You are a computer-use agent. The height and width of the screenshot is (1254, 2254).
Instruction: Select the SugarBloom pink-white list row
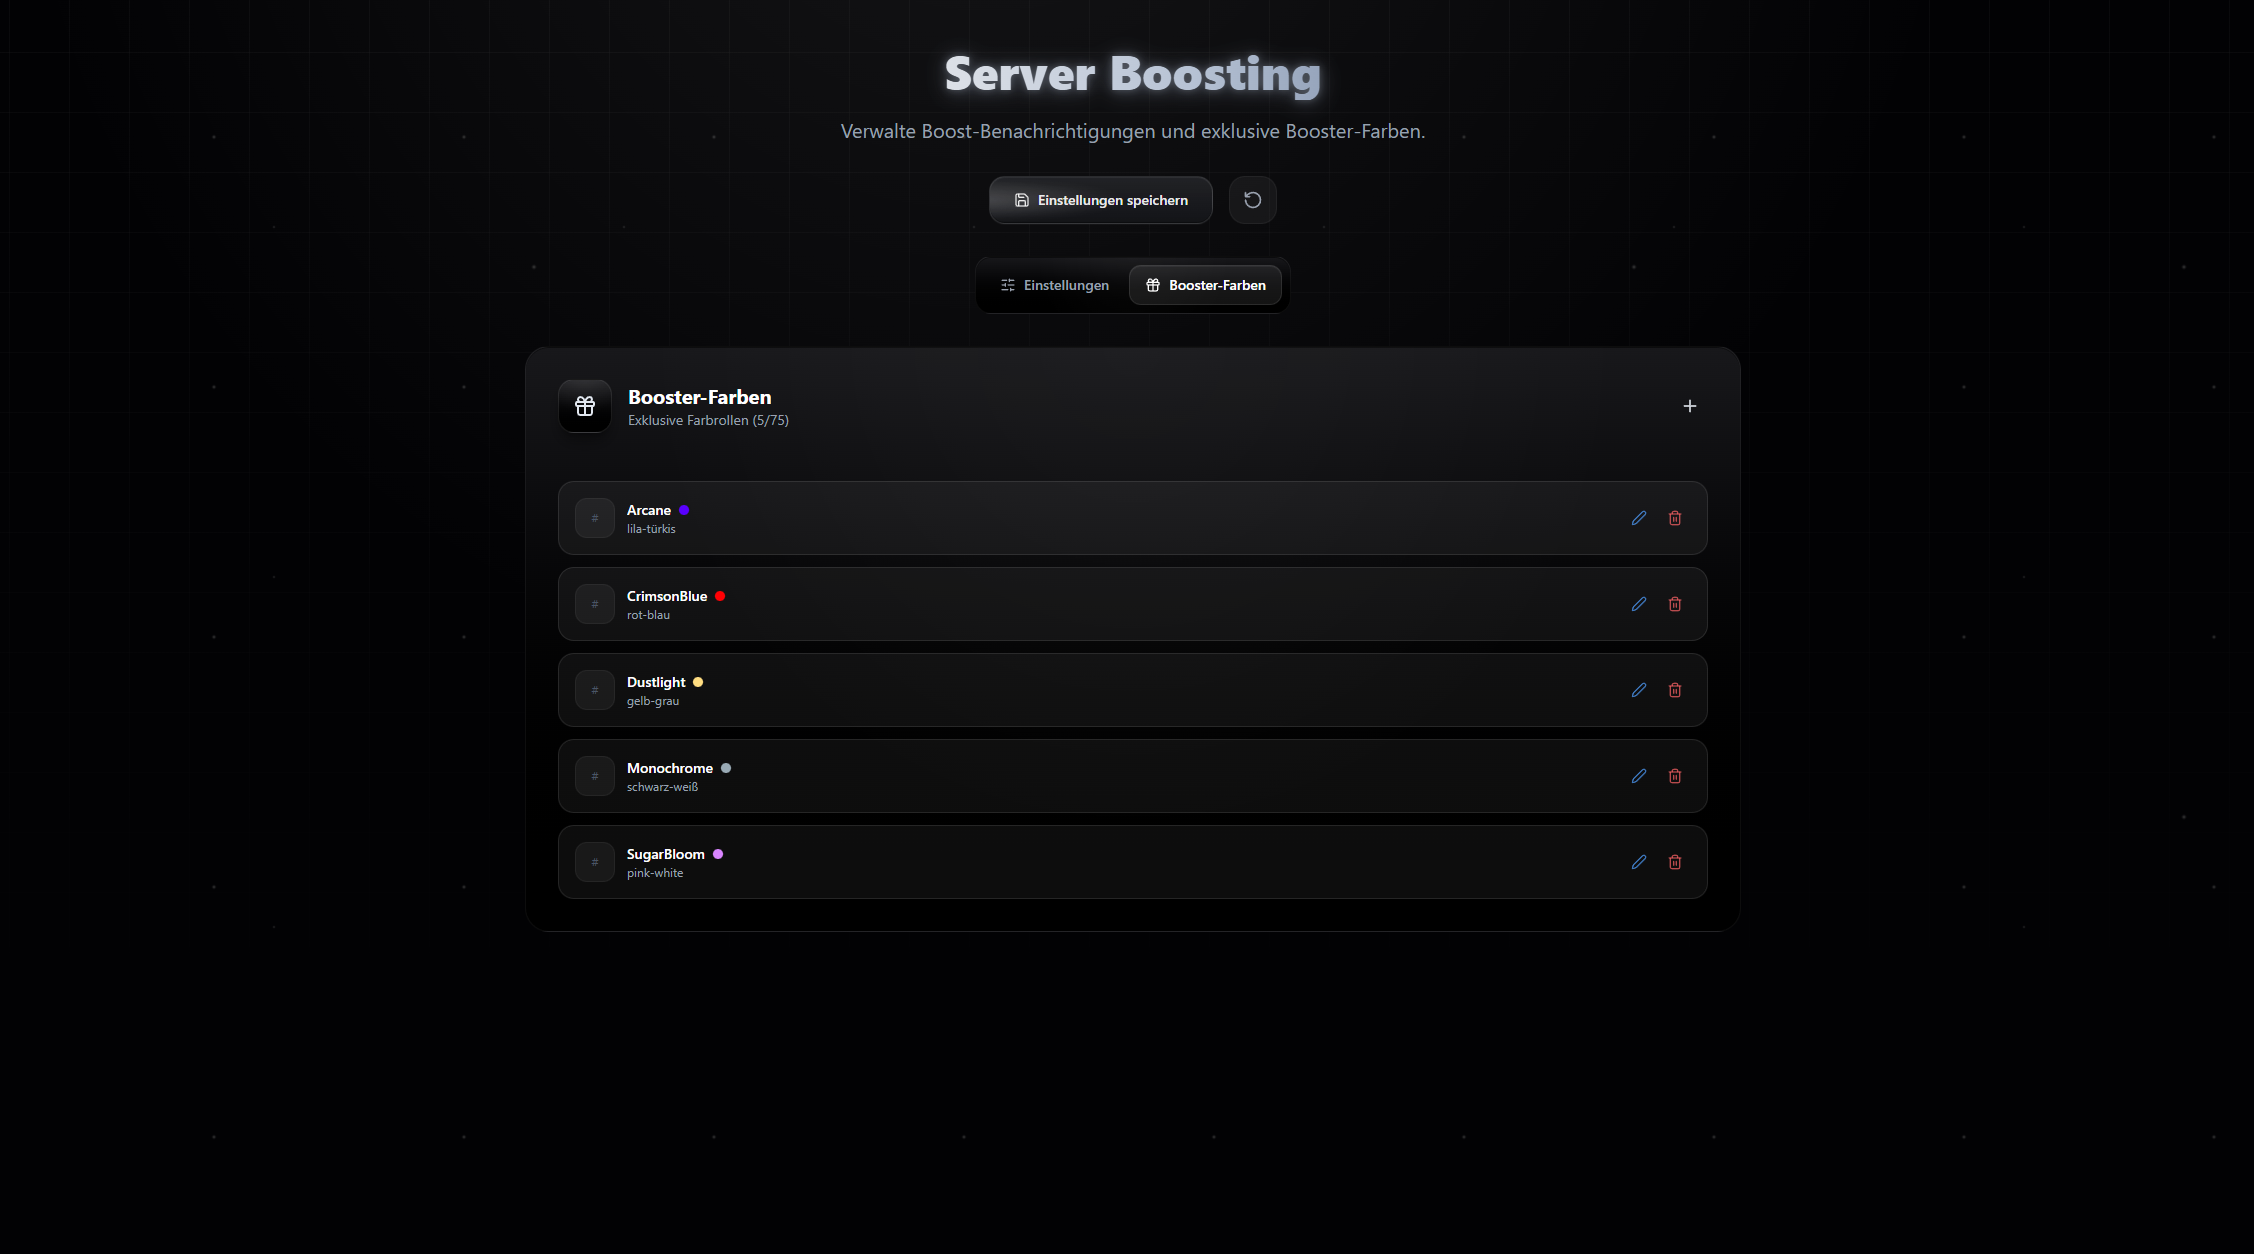(x=1100, y=862)
